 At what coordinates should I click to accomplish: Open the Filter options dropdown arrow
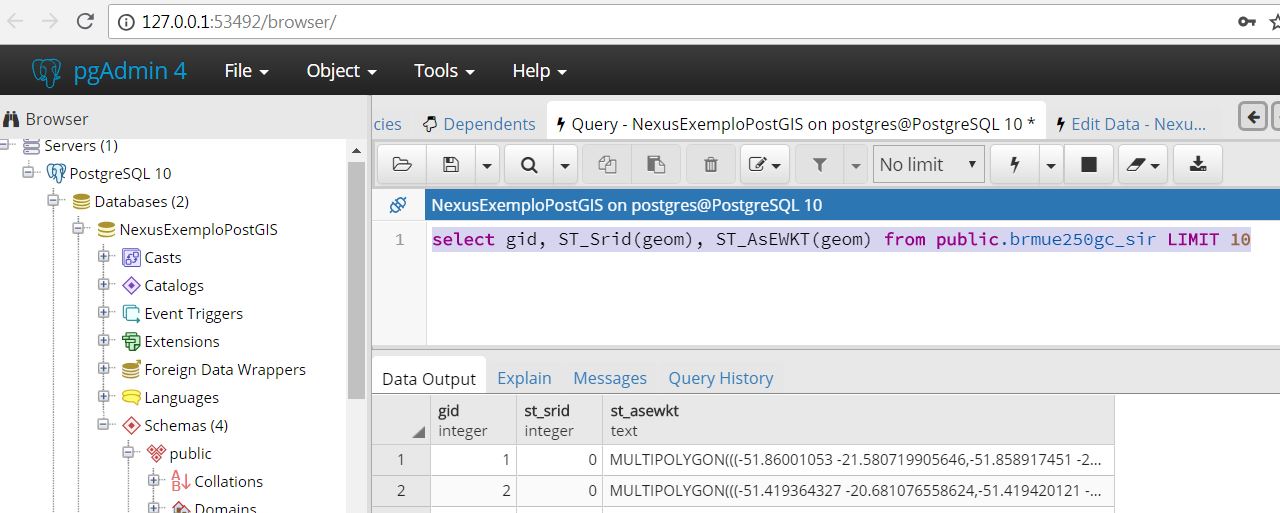point(856,164)
